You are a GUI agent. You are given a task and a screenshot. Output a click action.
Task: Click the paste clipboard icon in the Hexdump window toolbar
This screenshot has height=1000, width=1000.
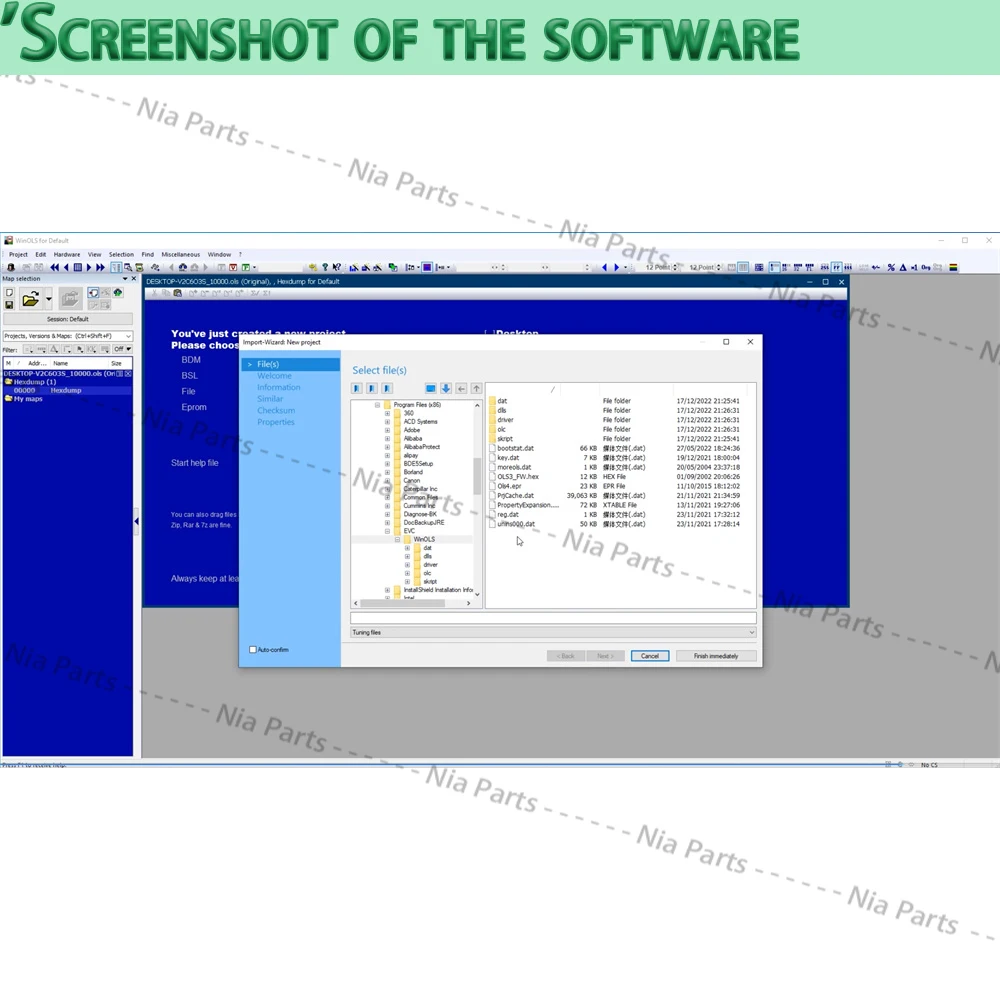(177, 293)
